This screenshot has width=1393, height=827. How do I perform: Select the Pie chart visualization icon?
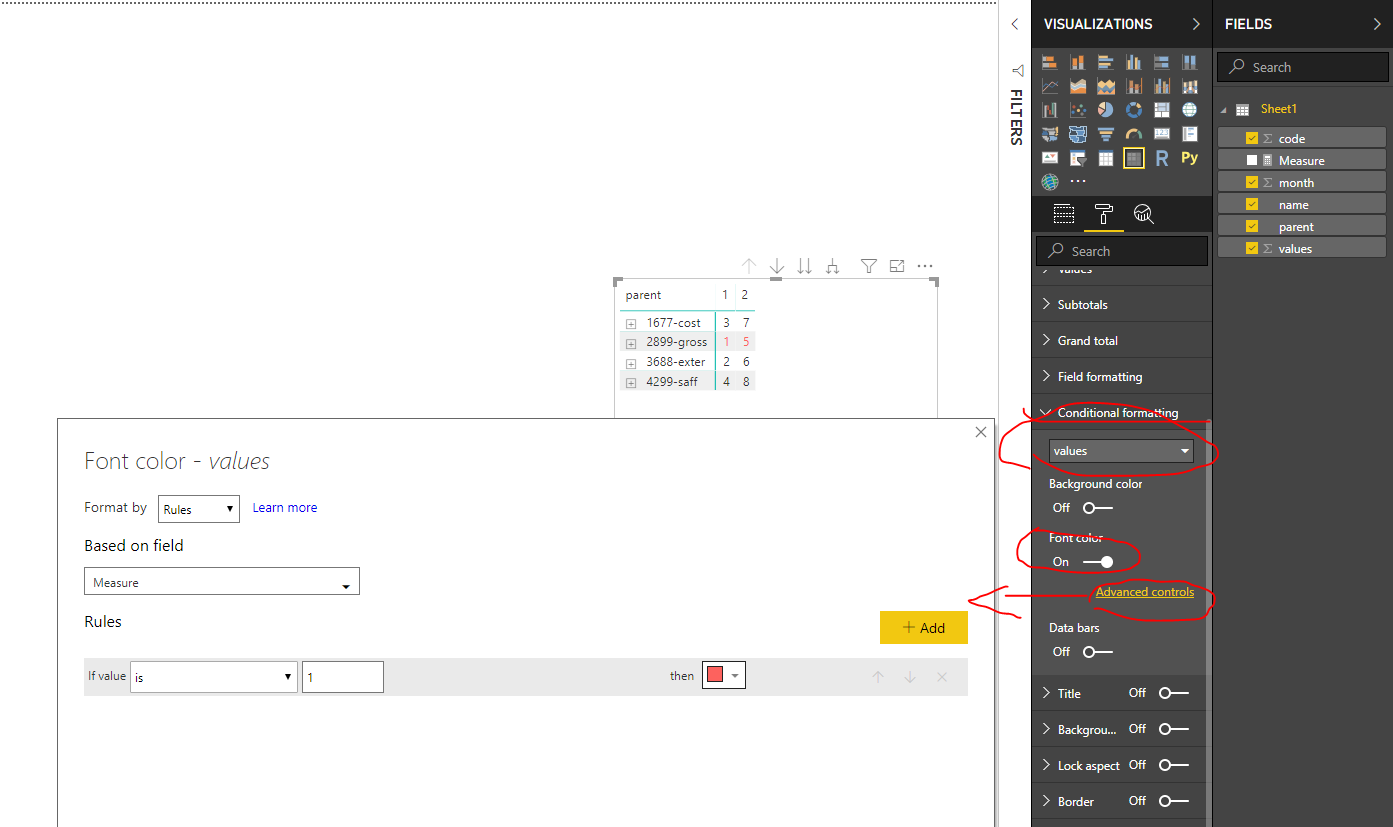pyautogui.click(x=1106, y=110)
